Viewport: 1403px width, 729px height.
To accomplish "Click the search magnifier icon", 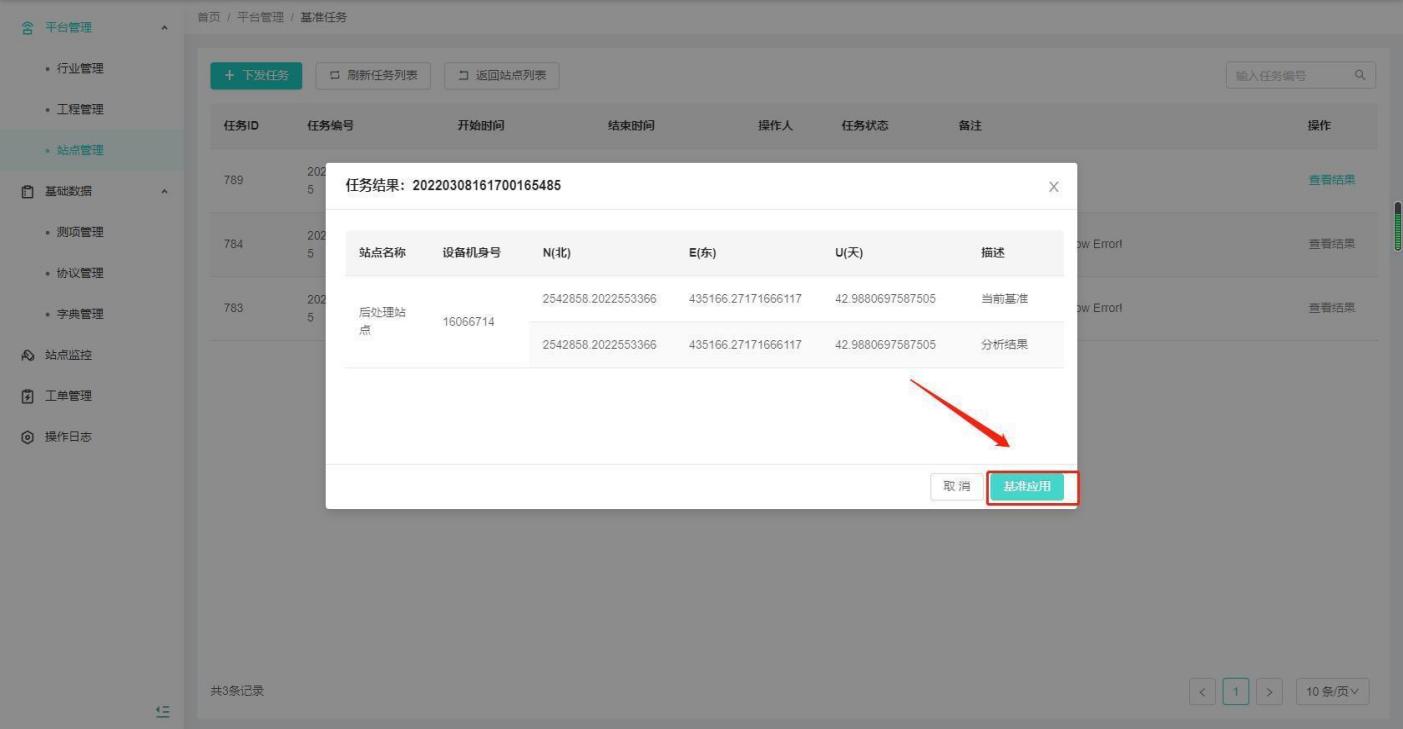I will [1359, 75].
